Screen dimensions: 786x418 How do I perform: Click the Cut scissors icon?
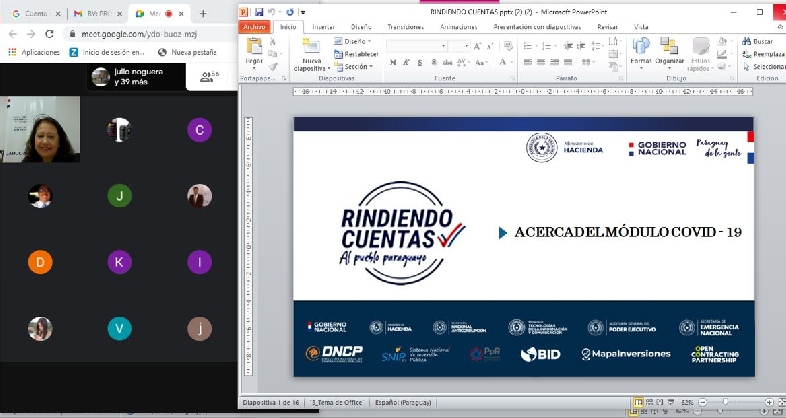[273, 42]
